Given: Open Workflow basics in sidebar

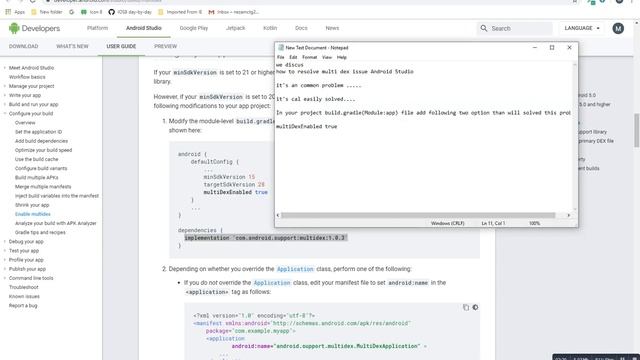Looking at the screenshot, I should (27, 77).
